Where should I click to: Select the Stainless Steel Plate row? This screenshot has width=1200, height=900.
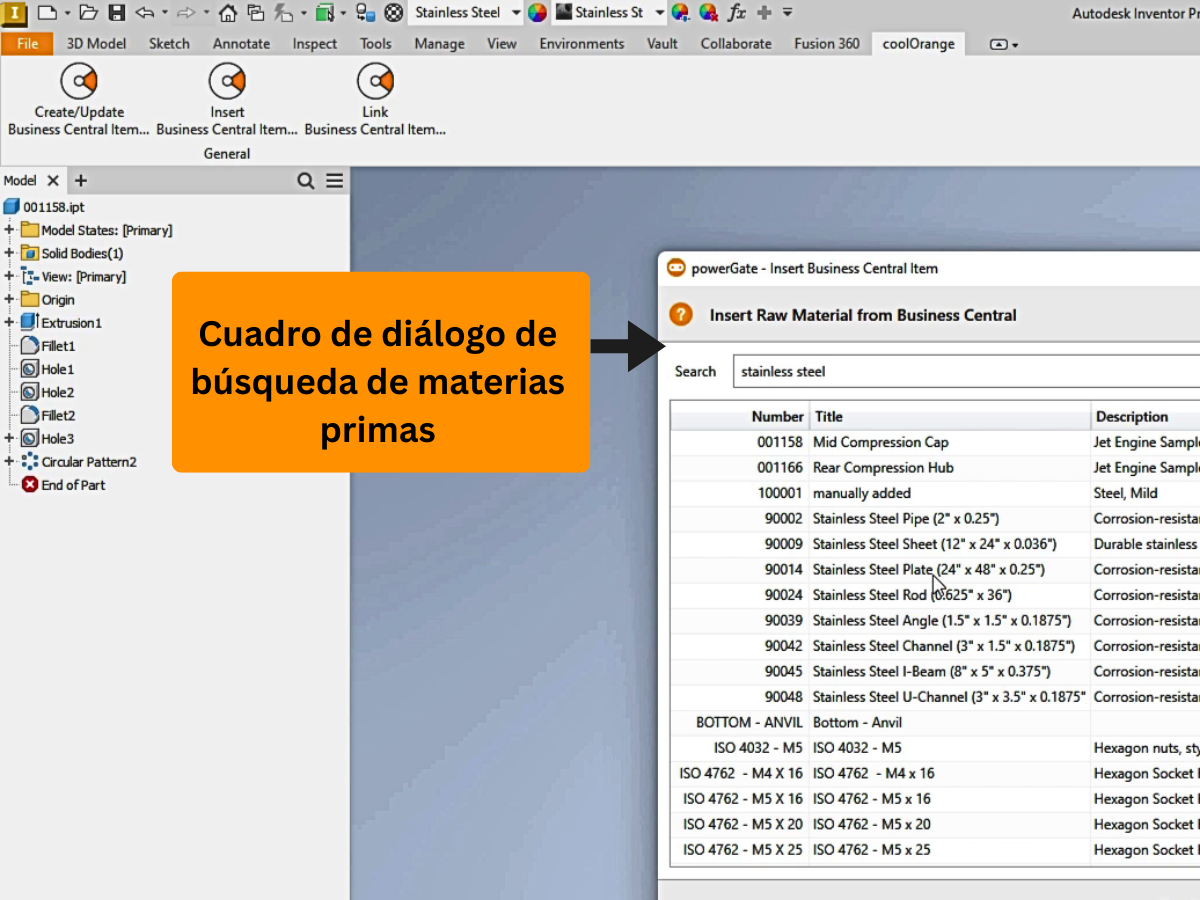pyautogui.click(x=935, y=570)
